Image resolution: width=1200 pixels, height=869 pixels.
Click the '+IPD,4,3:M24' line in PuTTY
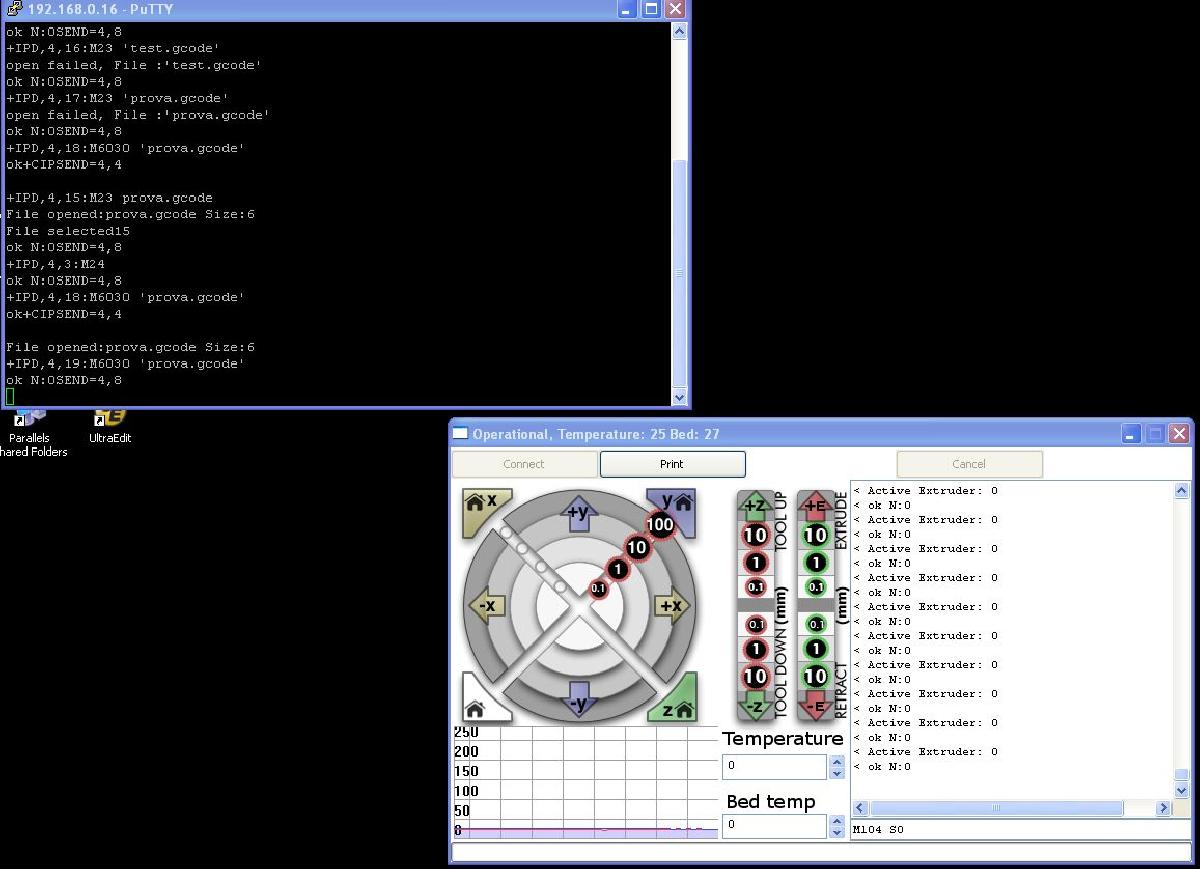click(x=55, y=264)
